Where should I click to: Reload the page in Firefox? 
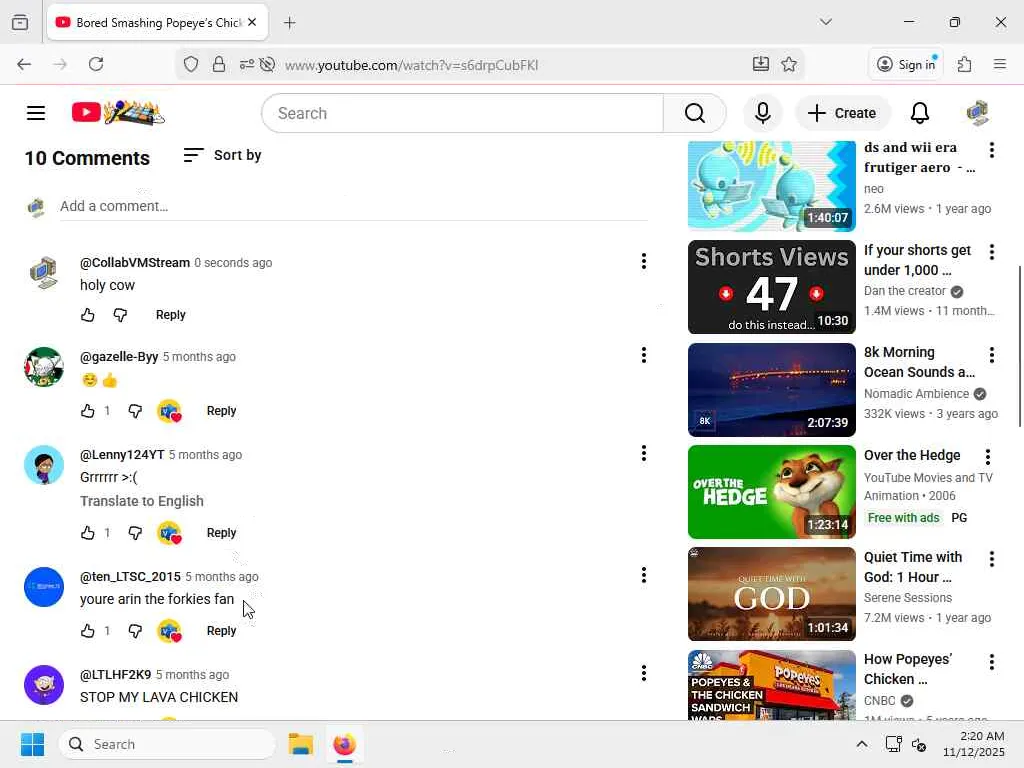[x=96, y=64]
